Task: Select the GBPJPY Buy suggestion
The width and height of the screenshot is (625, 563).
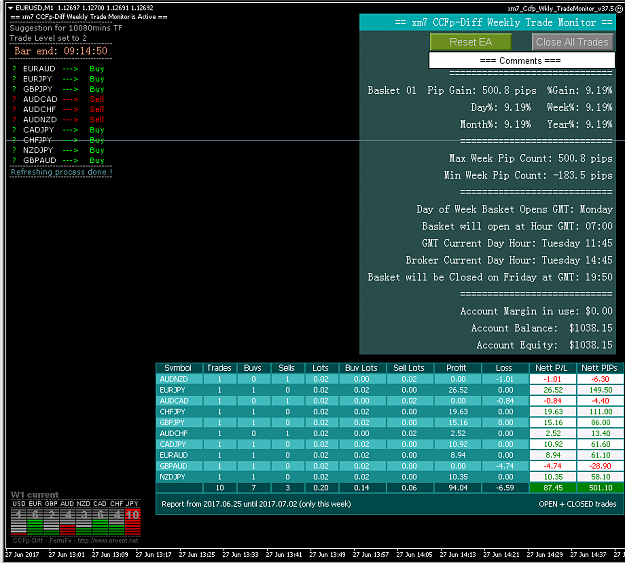Action: [x=59, y=89]
